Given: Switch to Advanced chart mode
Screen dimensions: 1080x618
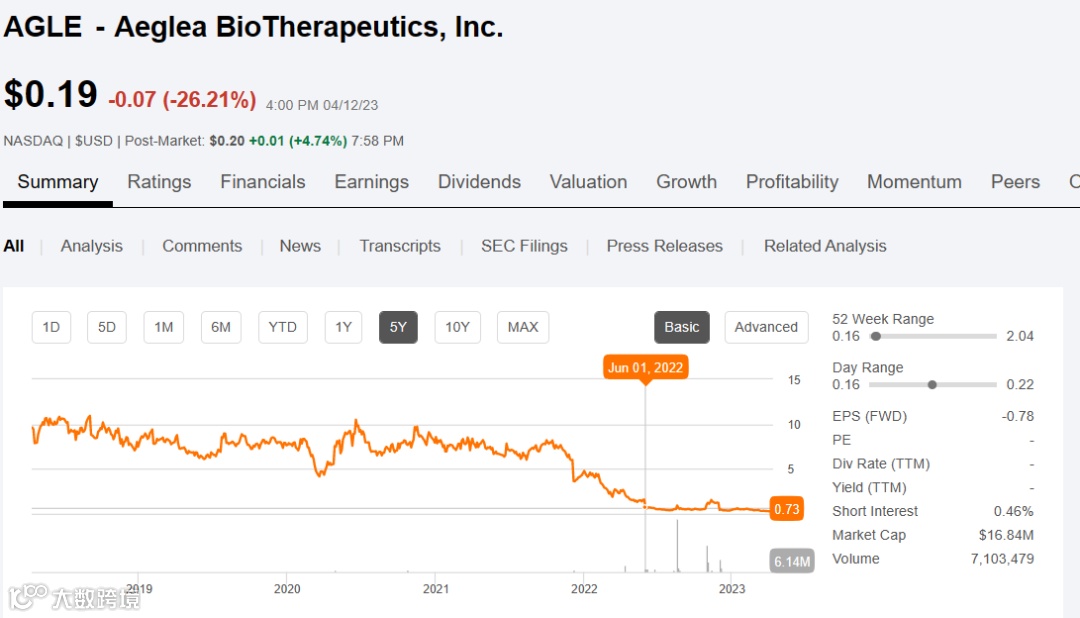Looking at the screenshot, I should pos(766,327).
